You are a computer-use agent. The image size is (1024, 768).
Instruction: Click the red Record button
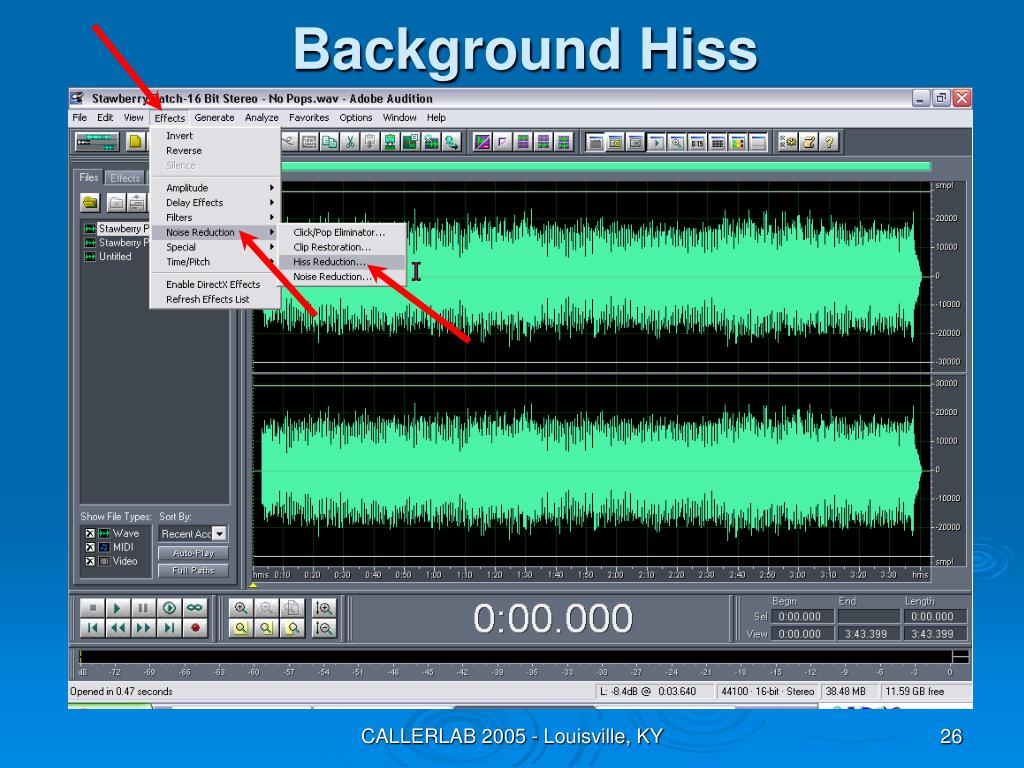click(x=195, y=628)
